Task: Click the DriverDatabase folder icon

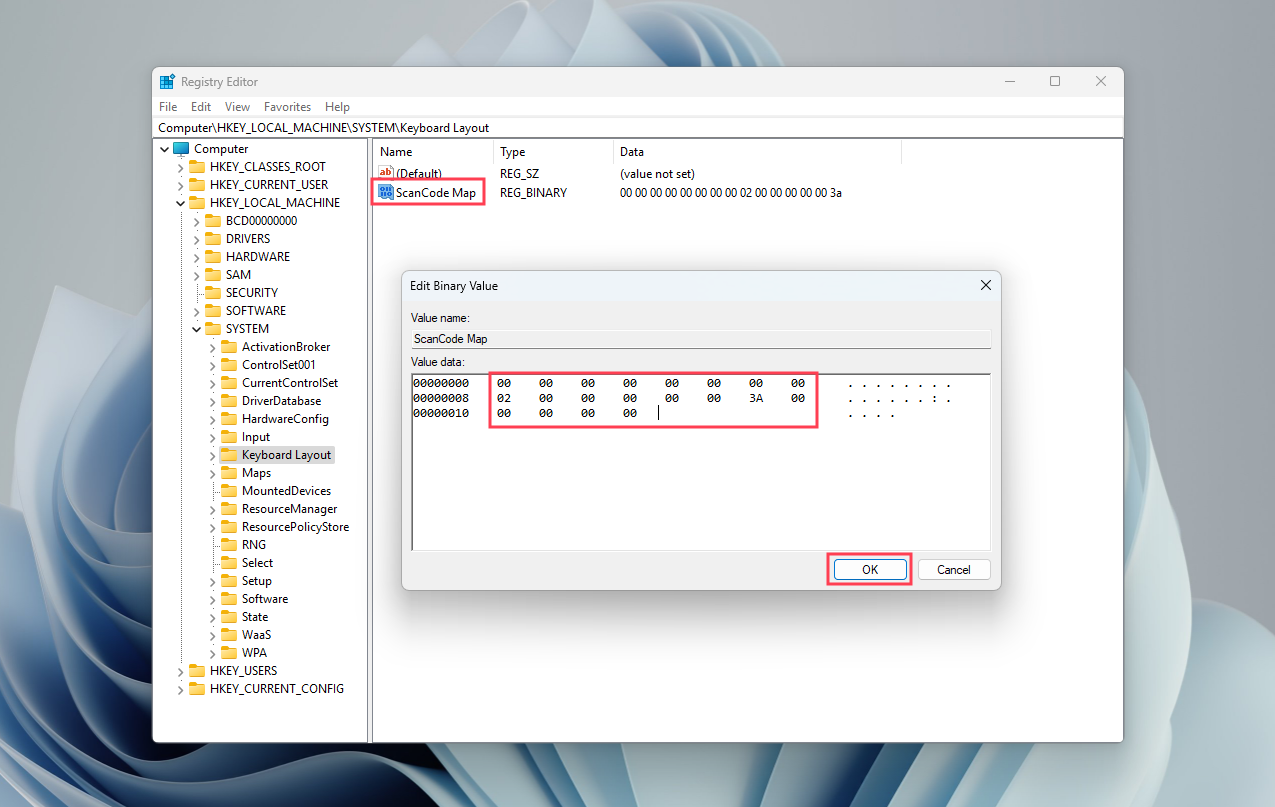Action: click(x=229, y=401)
